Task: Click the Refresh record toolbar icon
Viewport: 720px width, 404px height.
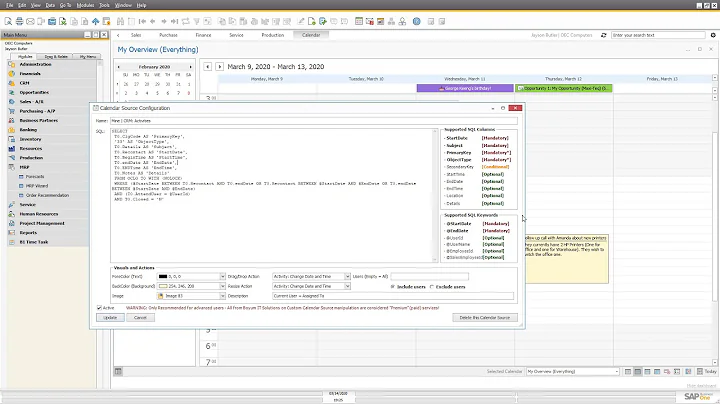Action: pyautogui.click(x=186, y=21)
